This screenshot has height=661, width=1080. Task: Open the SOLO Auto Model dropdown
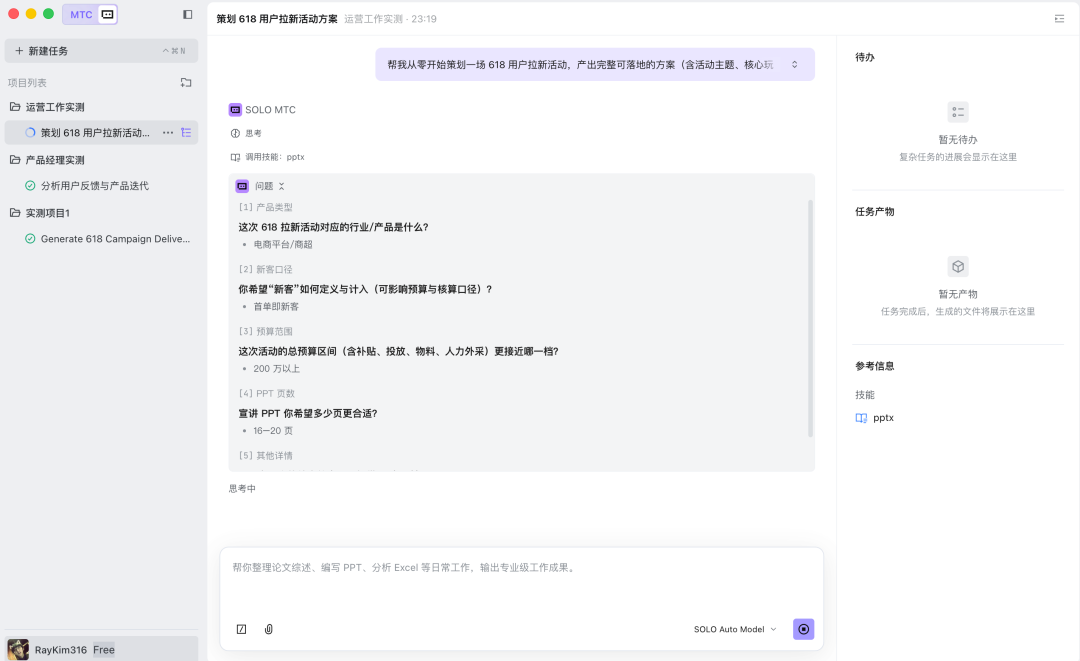click(x=735, y=629)
